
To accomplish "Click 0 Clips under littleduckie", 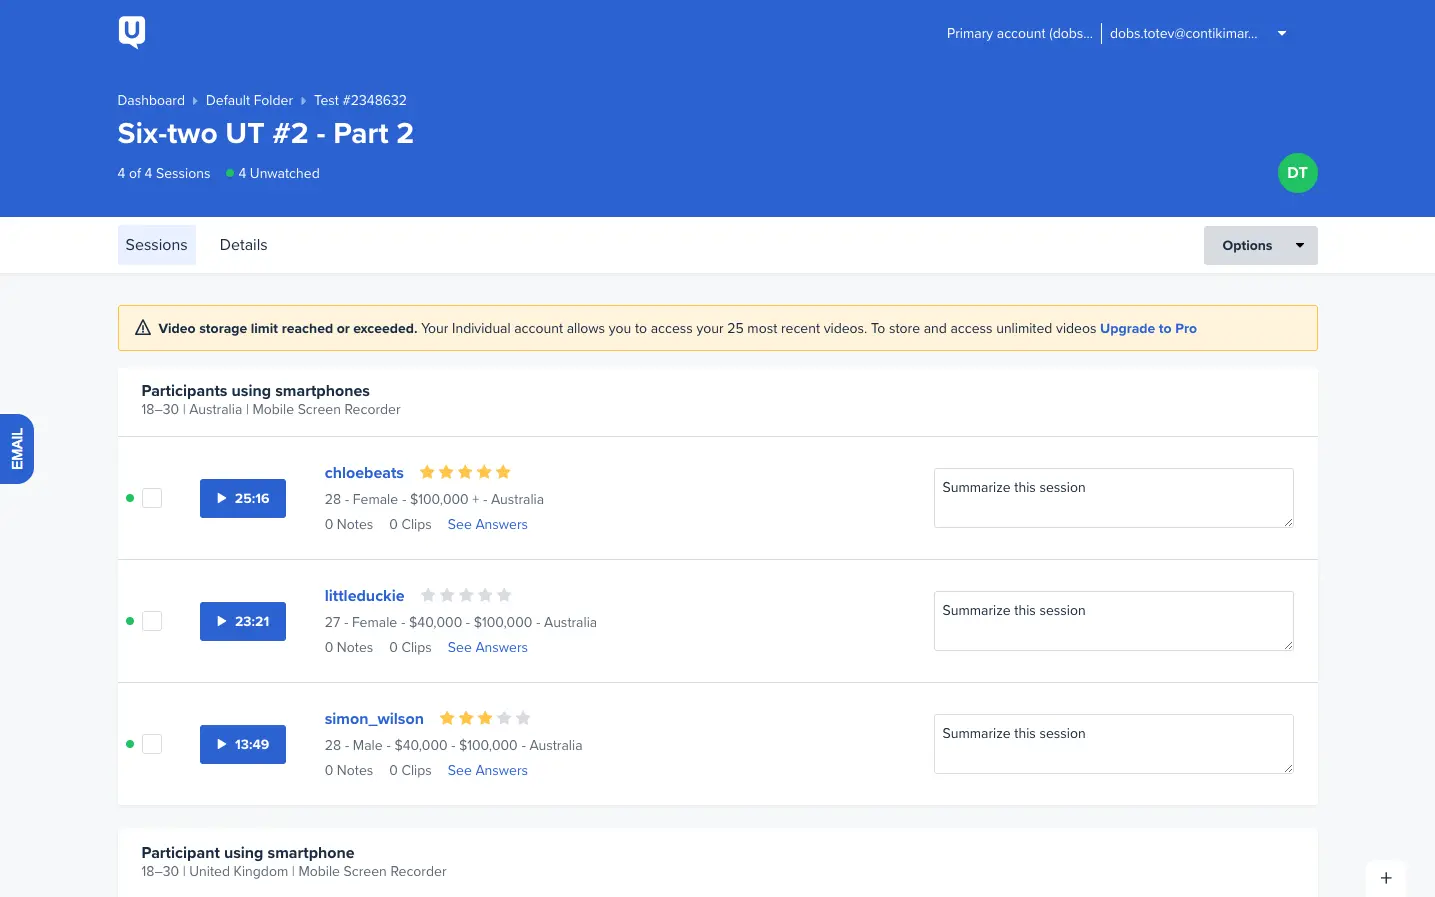I will (x=410, y=647).
